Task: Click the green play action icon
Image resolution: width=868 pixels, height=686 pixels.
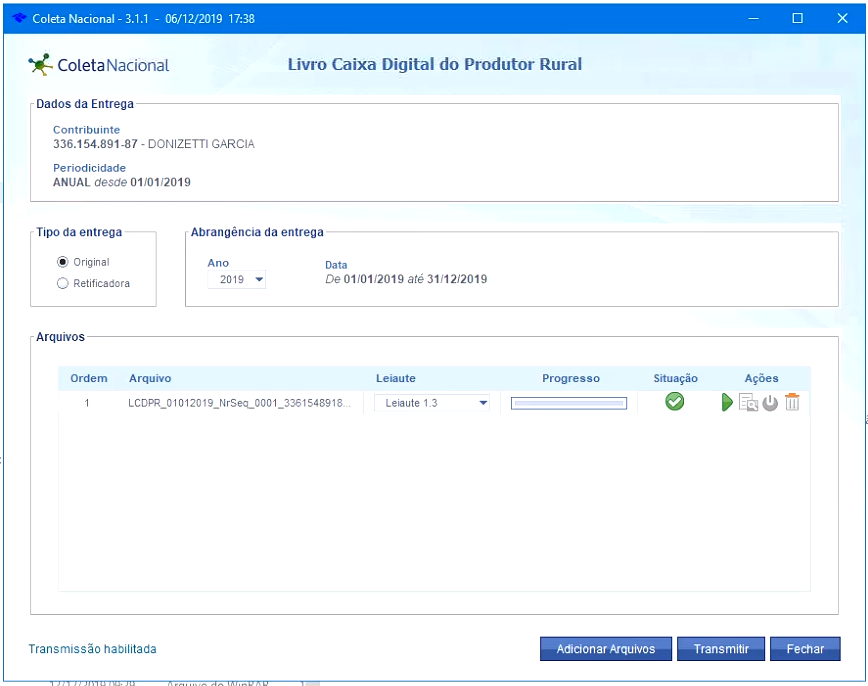Action: [x=727, y=403]
